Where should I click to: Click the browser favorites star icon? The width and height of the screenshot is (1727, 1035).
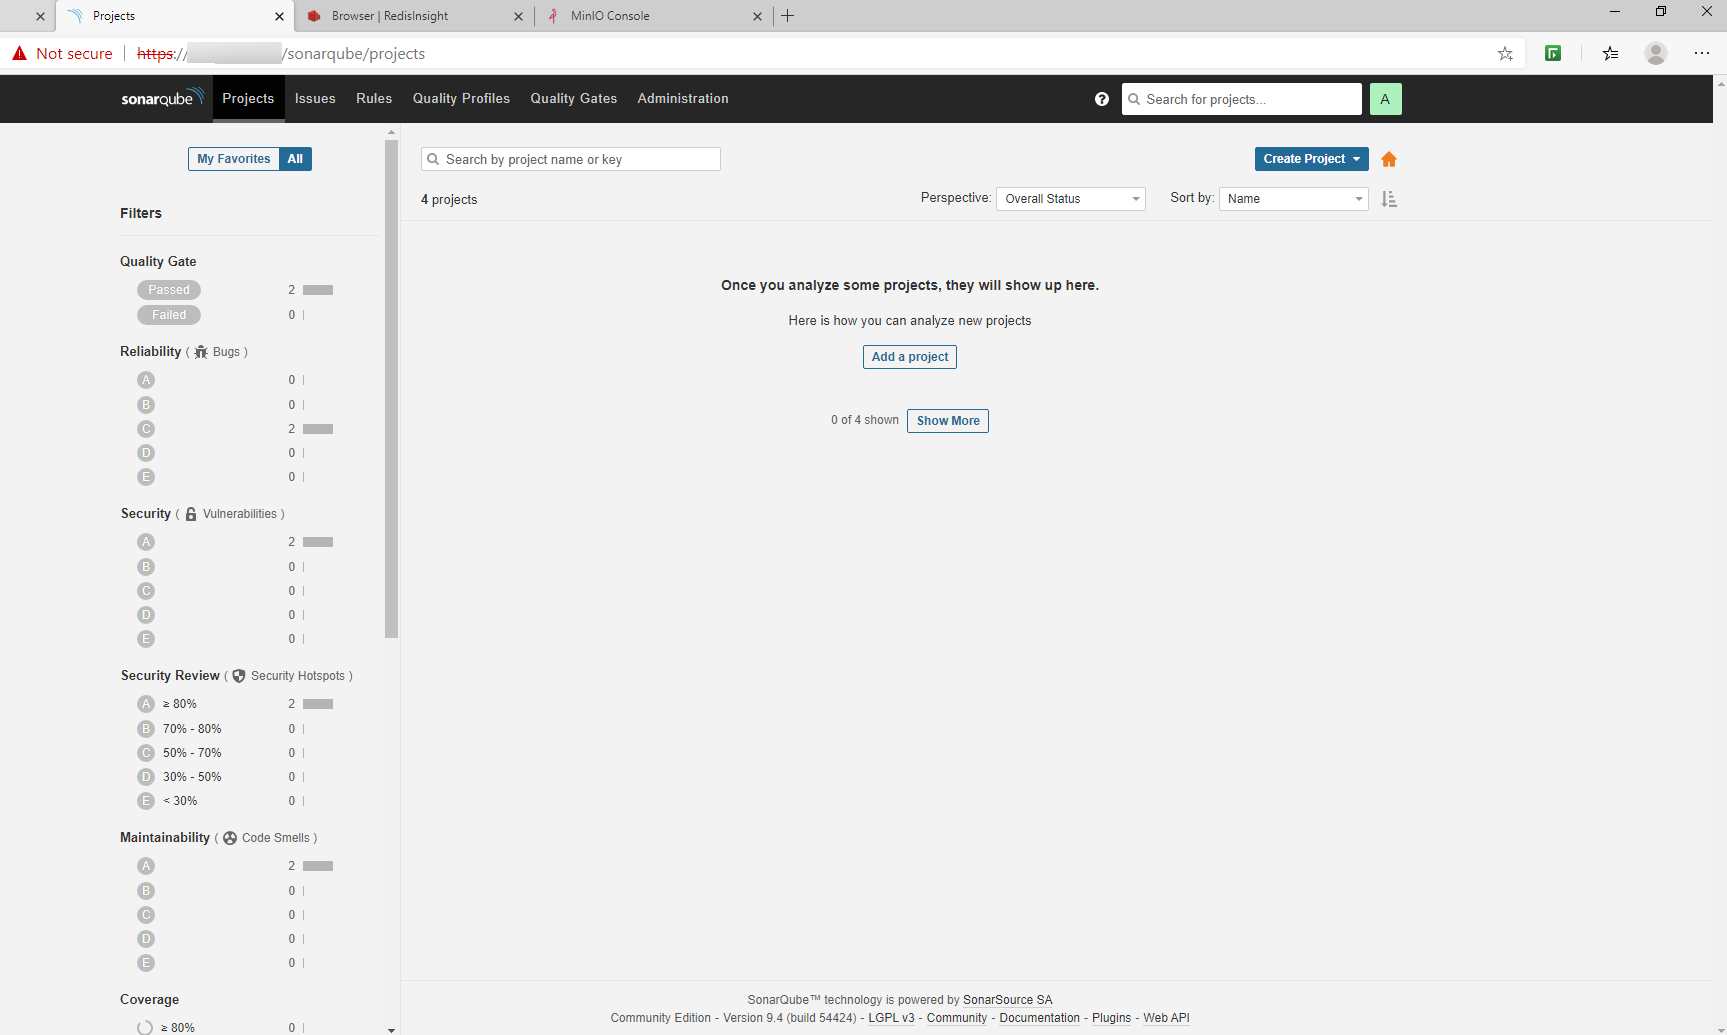coord(1505,54)
